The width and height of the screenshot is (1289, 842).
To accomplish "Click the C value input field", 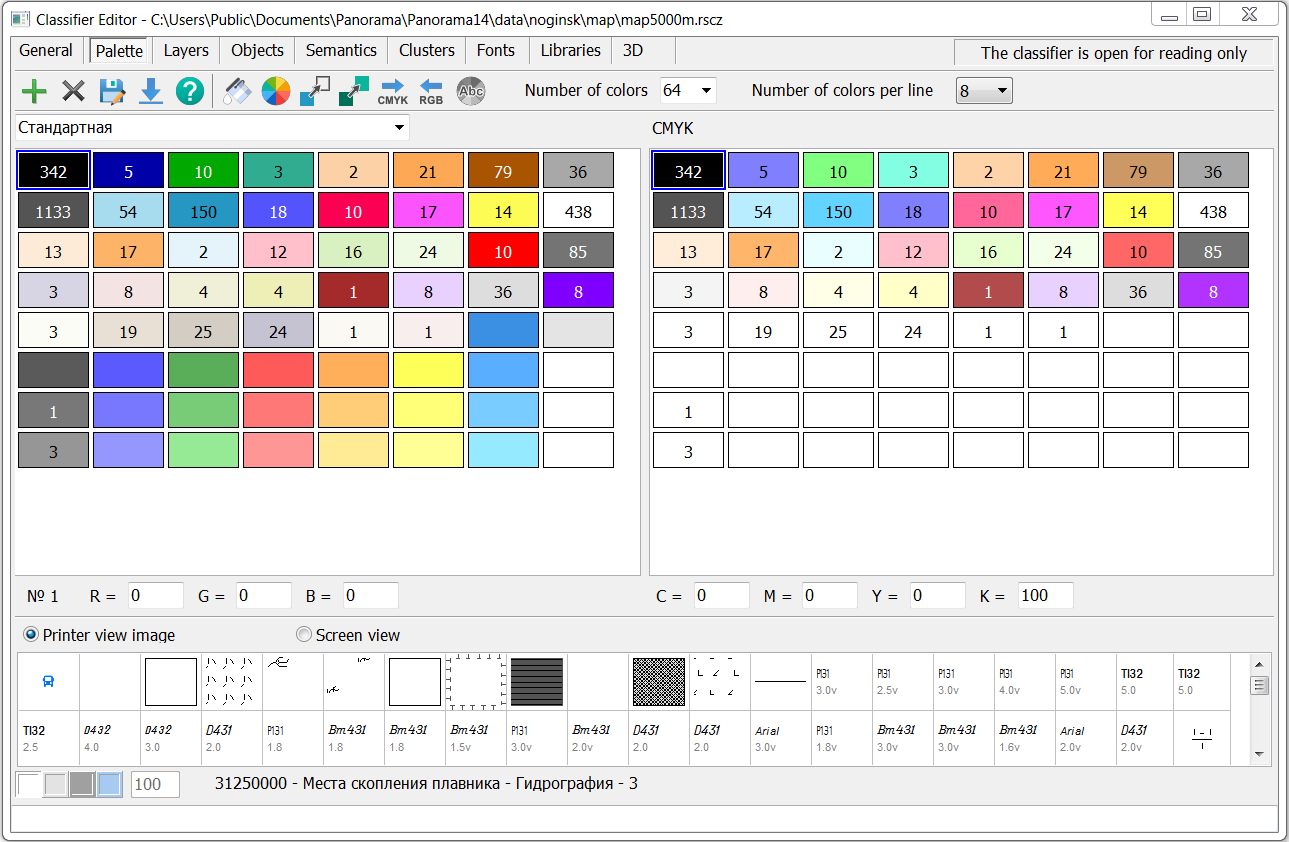I will point(721,596).
